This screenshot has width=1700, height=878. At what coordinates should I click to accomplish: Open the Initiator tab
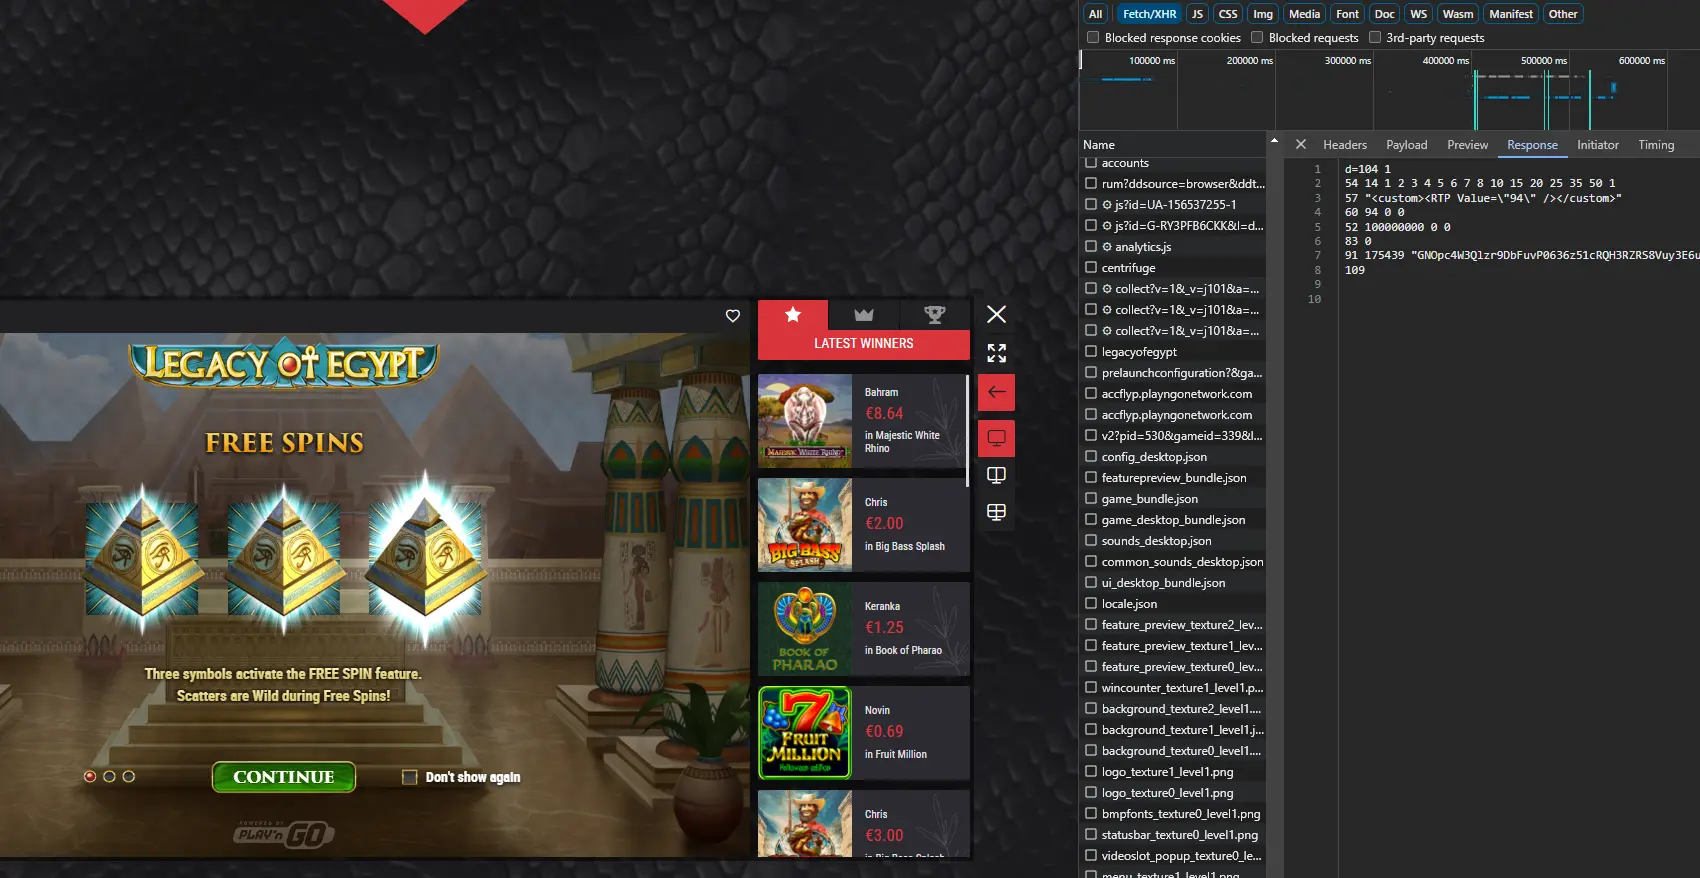1598,145
